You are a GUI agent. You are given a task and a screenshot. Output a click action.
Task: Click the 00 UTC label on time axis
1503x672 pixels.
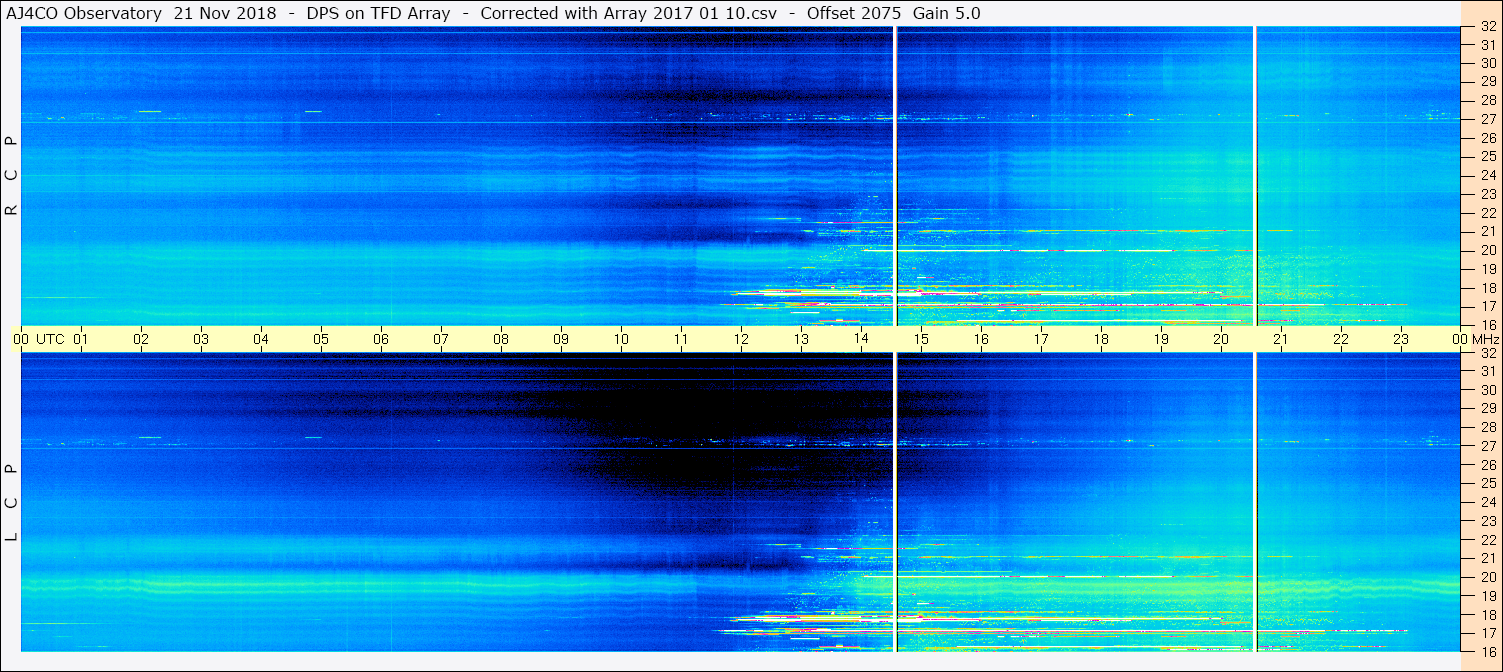coord(38,339)
